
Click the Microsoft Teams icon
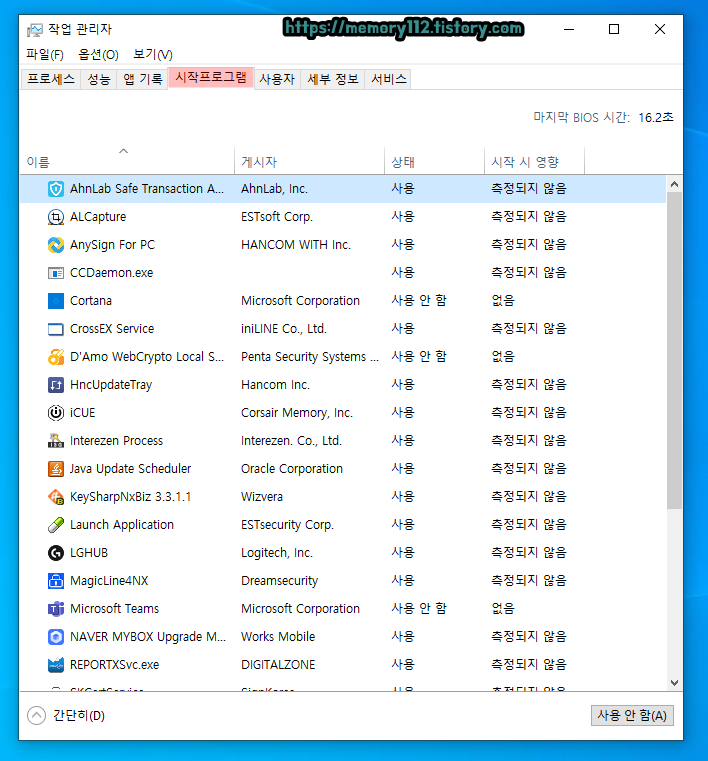tap(56, 609)
